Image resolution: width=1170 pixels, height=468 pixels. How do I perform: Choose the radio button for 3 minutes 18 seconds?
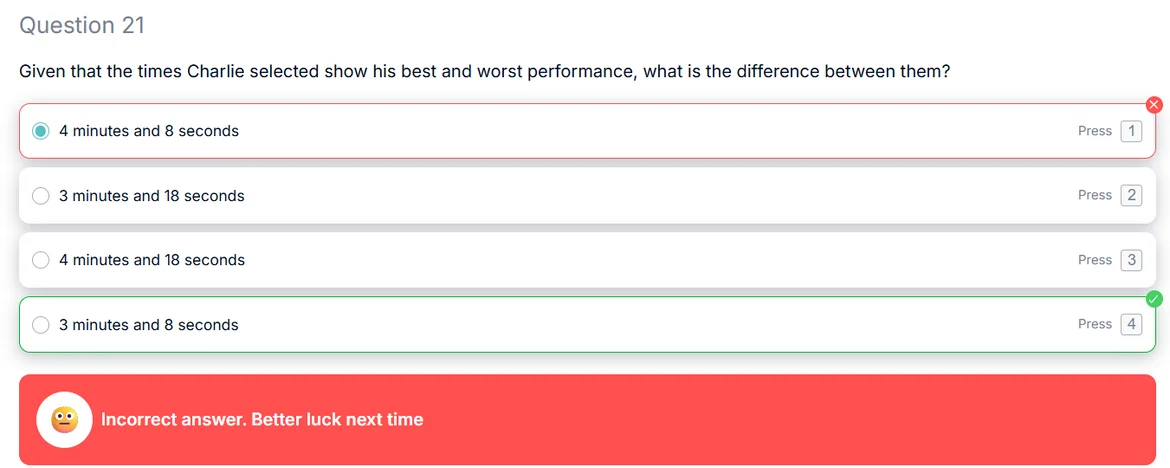(41, 196)
